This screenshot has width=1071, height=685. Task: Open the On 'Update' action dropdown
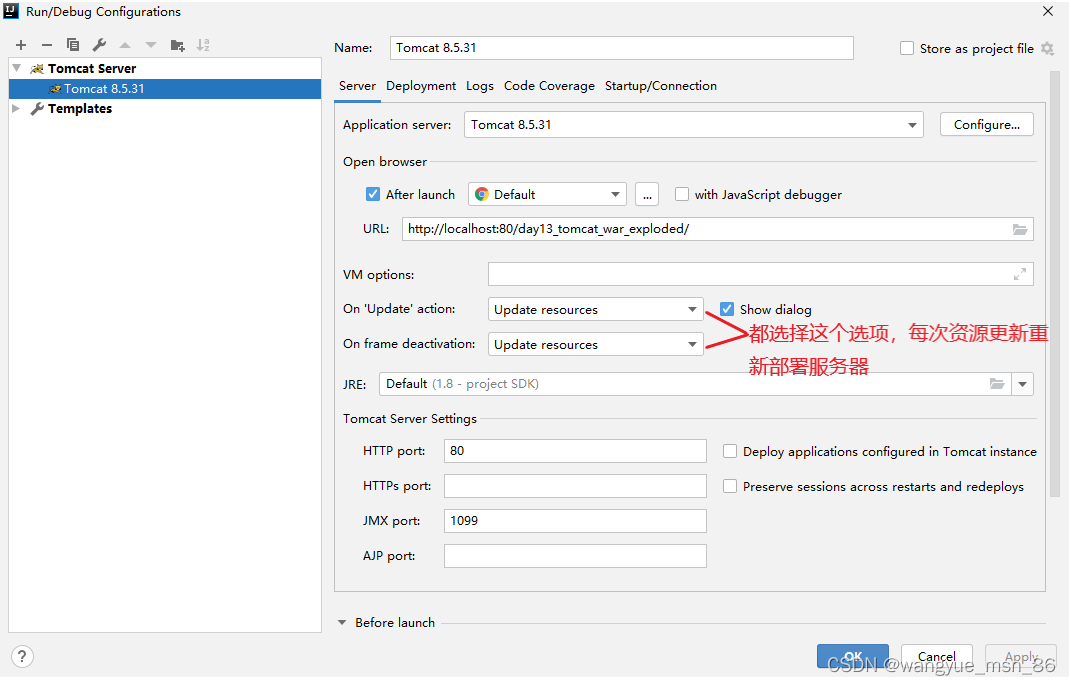[x=596, y=309]
